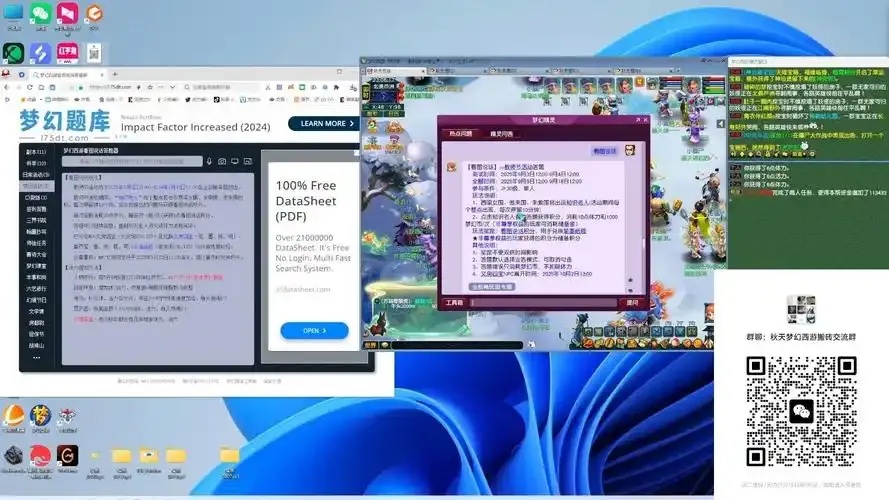
Task: Close the browser tab for the quiz site
Action: point(102,74)
